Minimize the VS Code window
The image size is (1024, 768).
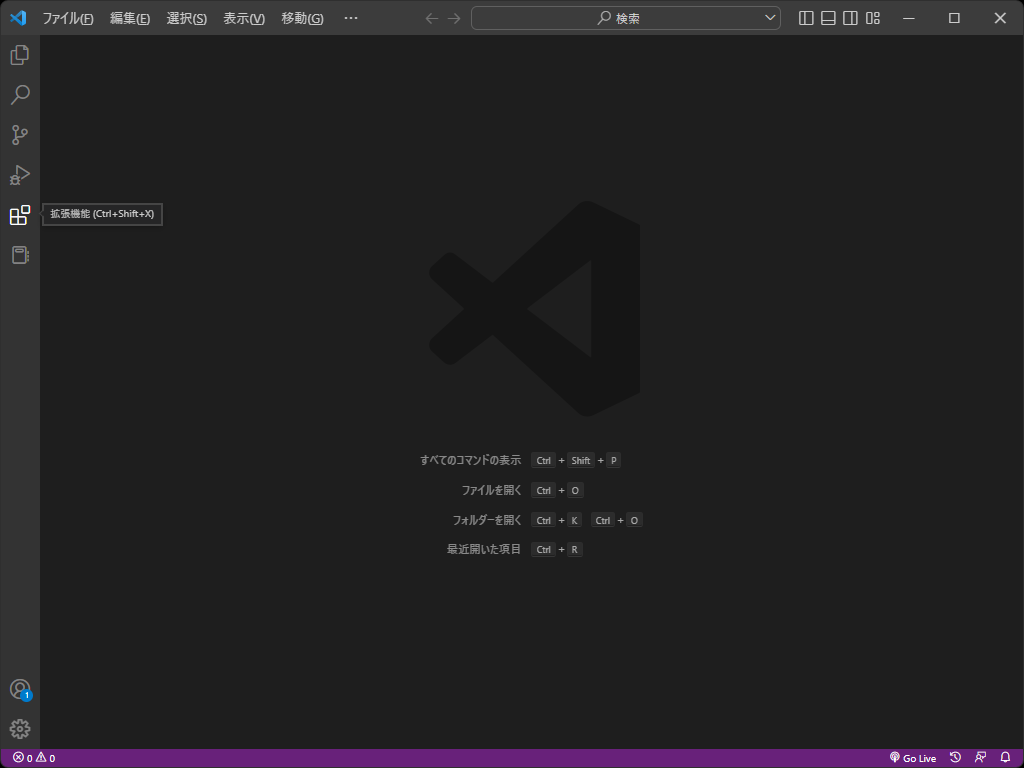pos(909,18)
